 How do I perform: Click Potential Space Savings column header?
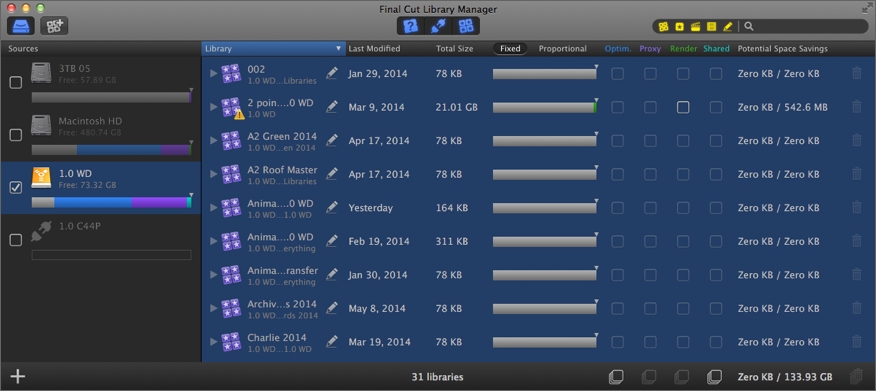(x=783, y=49)
